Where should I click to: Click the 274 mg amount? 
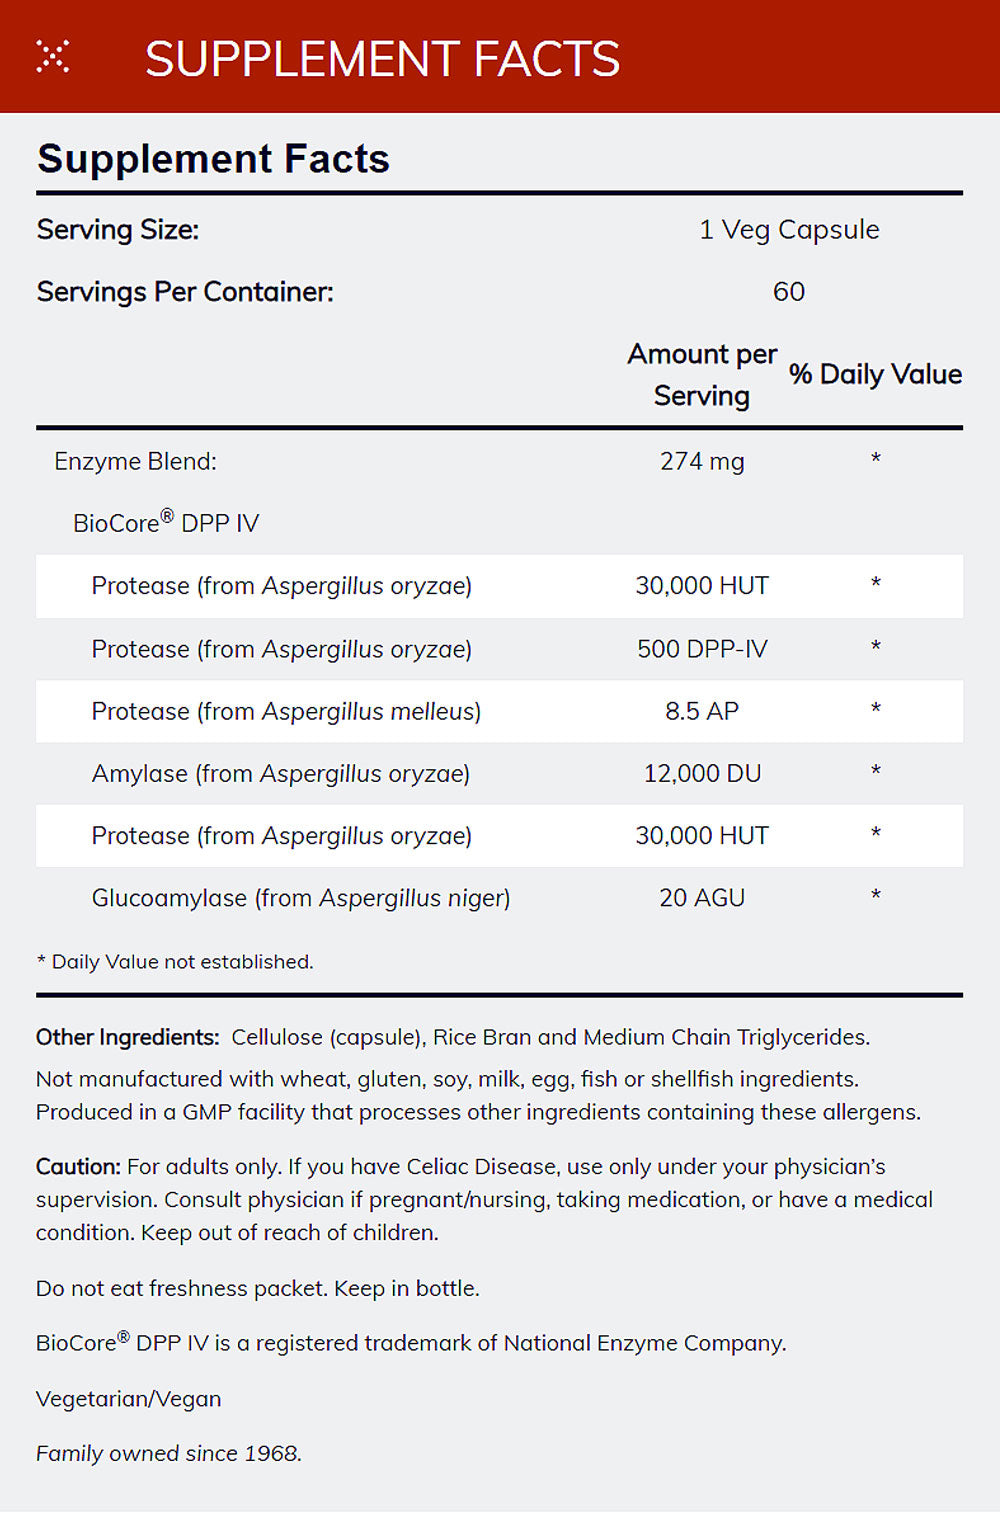[702, 461]
